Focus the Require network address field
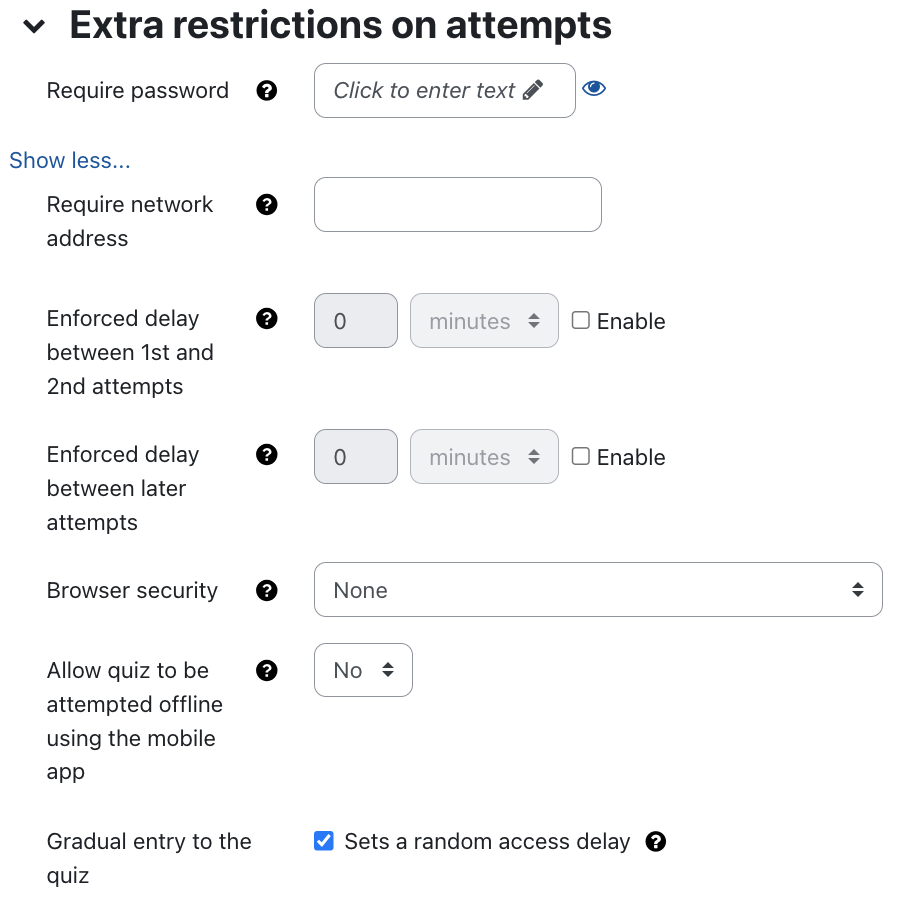900x906 pixels. coord(457,204)
